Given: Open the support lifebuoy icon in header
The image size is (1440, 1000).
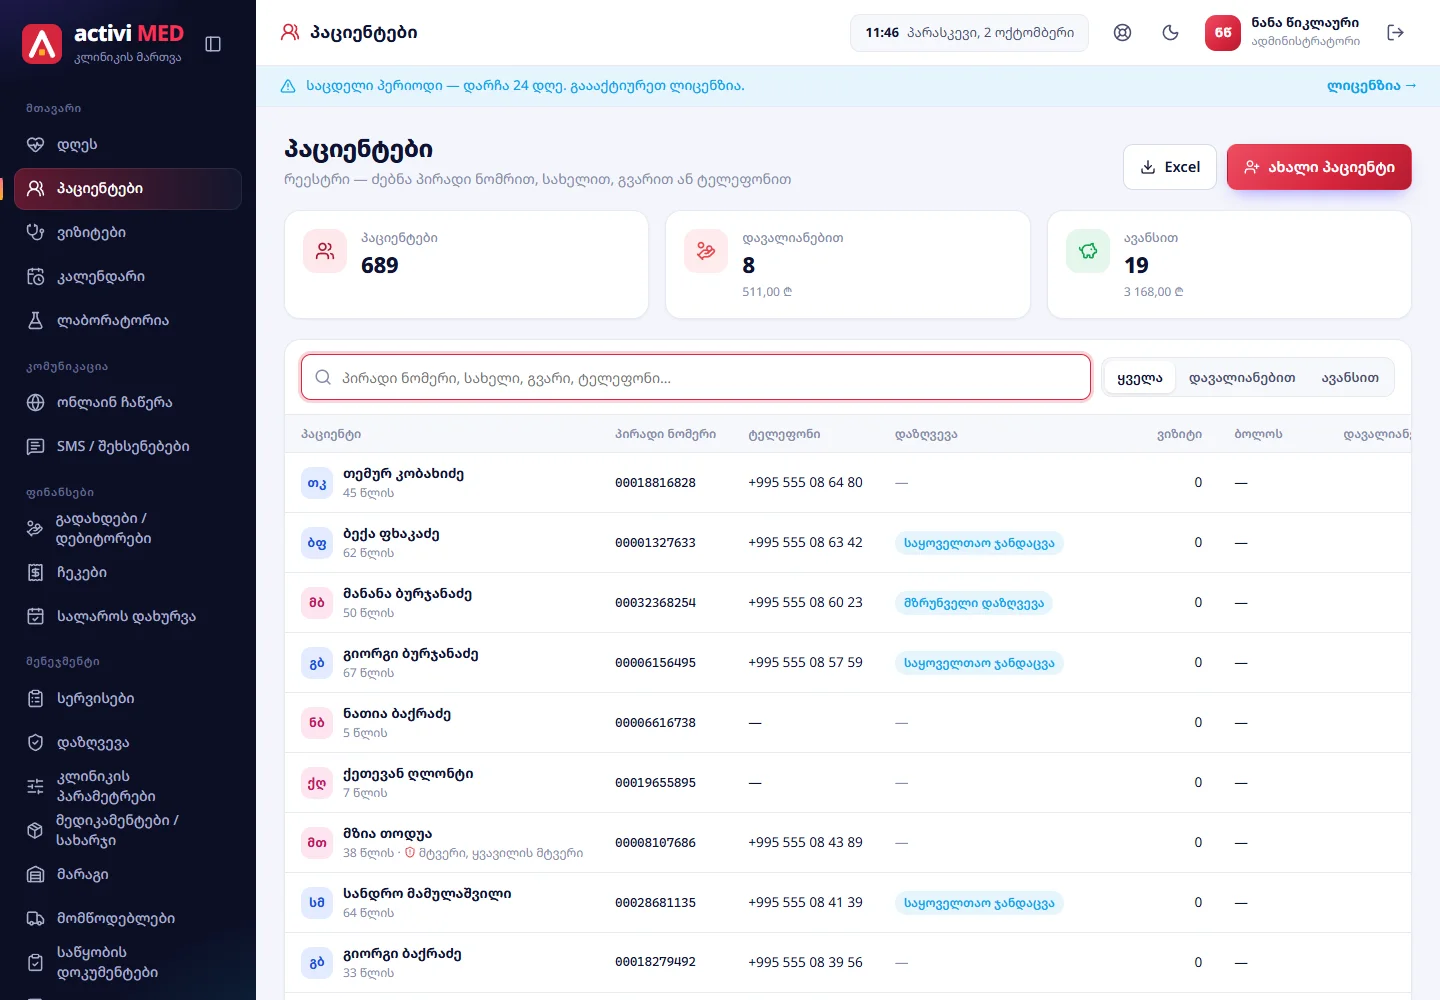Looking at the screenshot, I should (x=1123, y=33).
